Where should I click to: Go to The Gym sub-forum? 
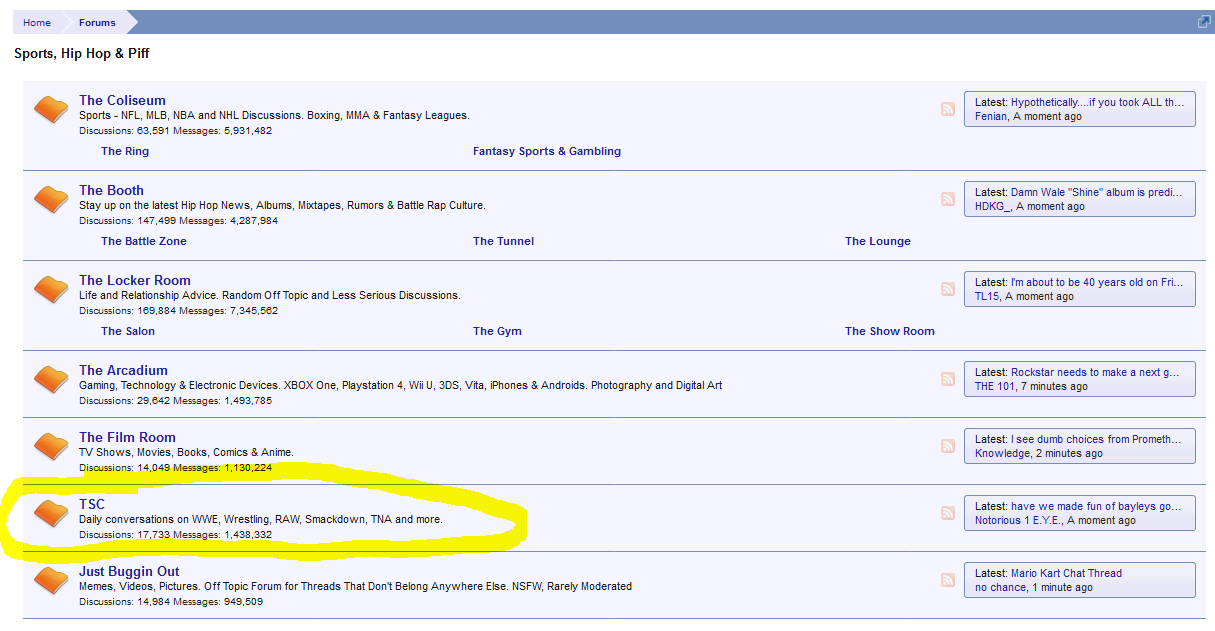[x=497, y=331]
